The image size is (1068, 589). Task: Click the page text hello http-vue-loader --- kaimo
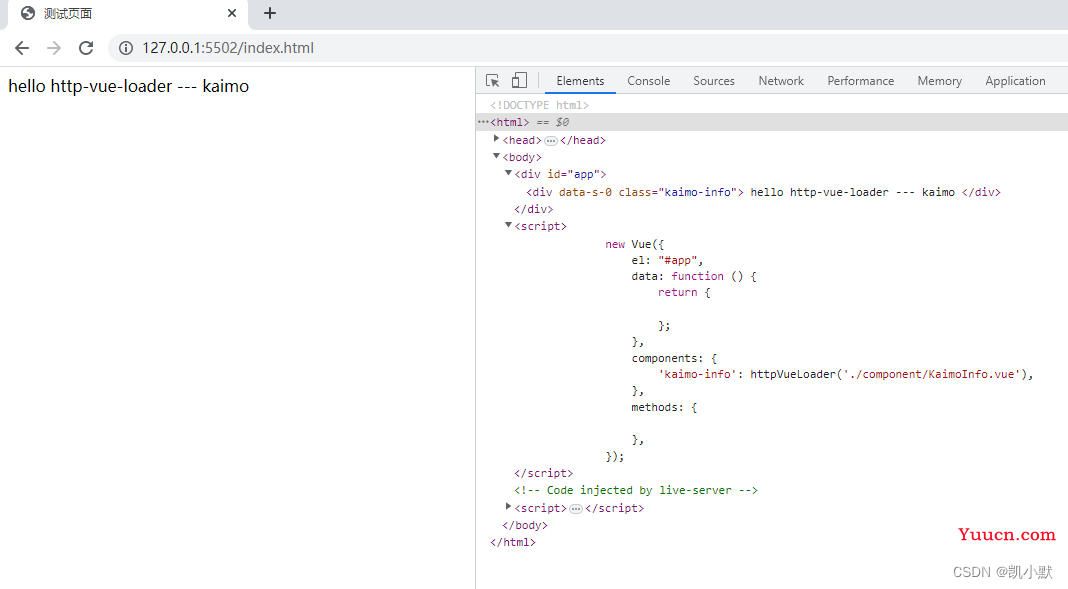tap(129, 86)
